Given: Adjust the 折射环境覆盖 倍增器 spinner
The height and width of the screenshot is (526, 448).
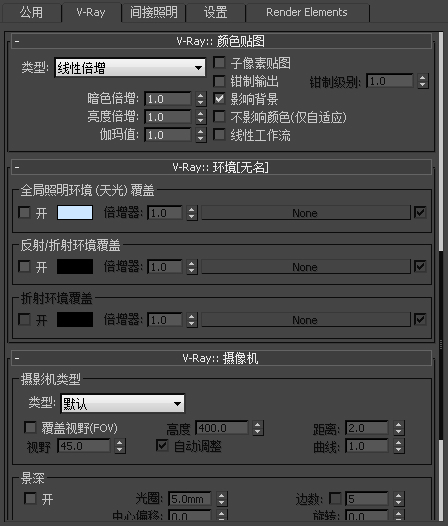Looking at the screenshot, I should click(192, 320).
